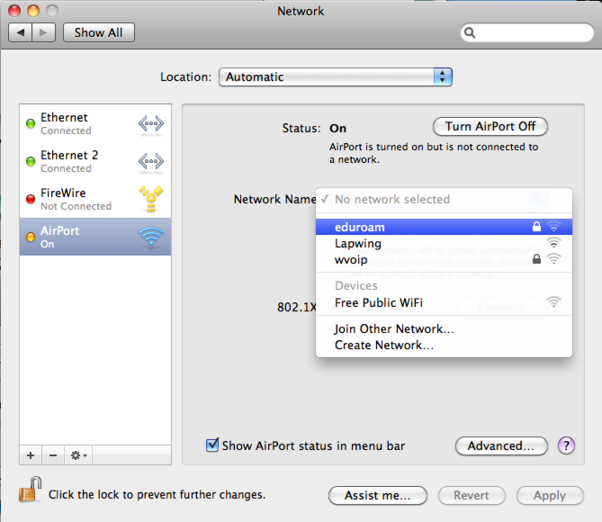Viewport: 602px width, 522px height.
Task: Click the Ethernet connection arrows icon
Action: pos(151,124)
